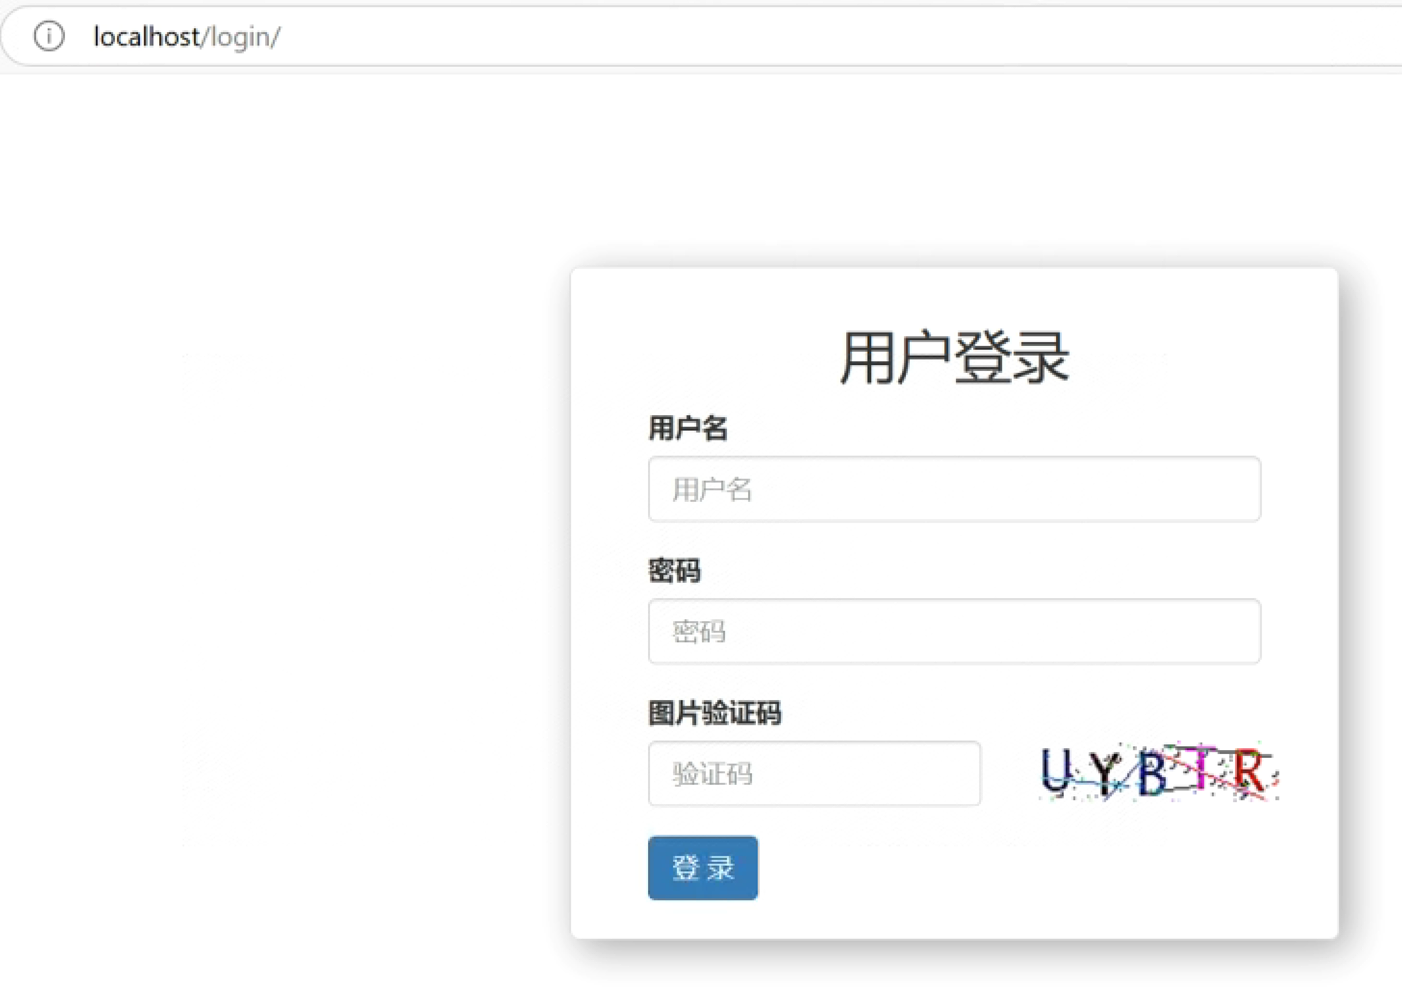Focus the 密码 password input field
This screenshot has height=988, width=1402.
coord(954,631)
